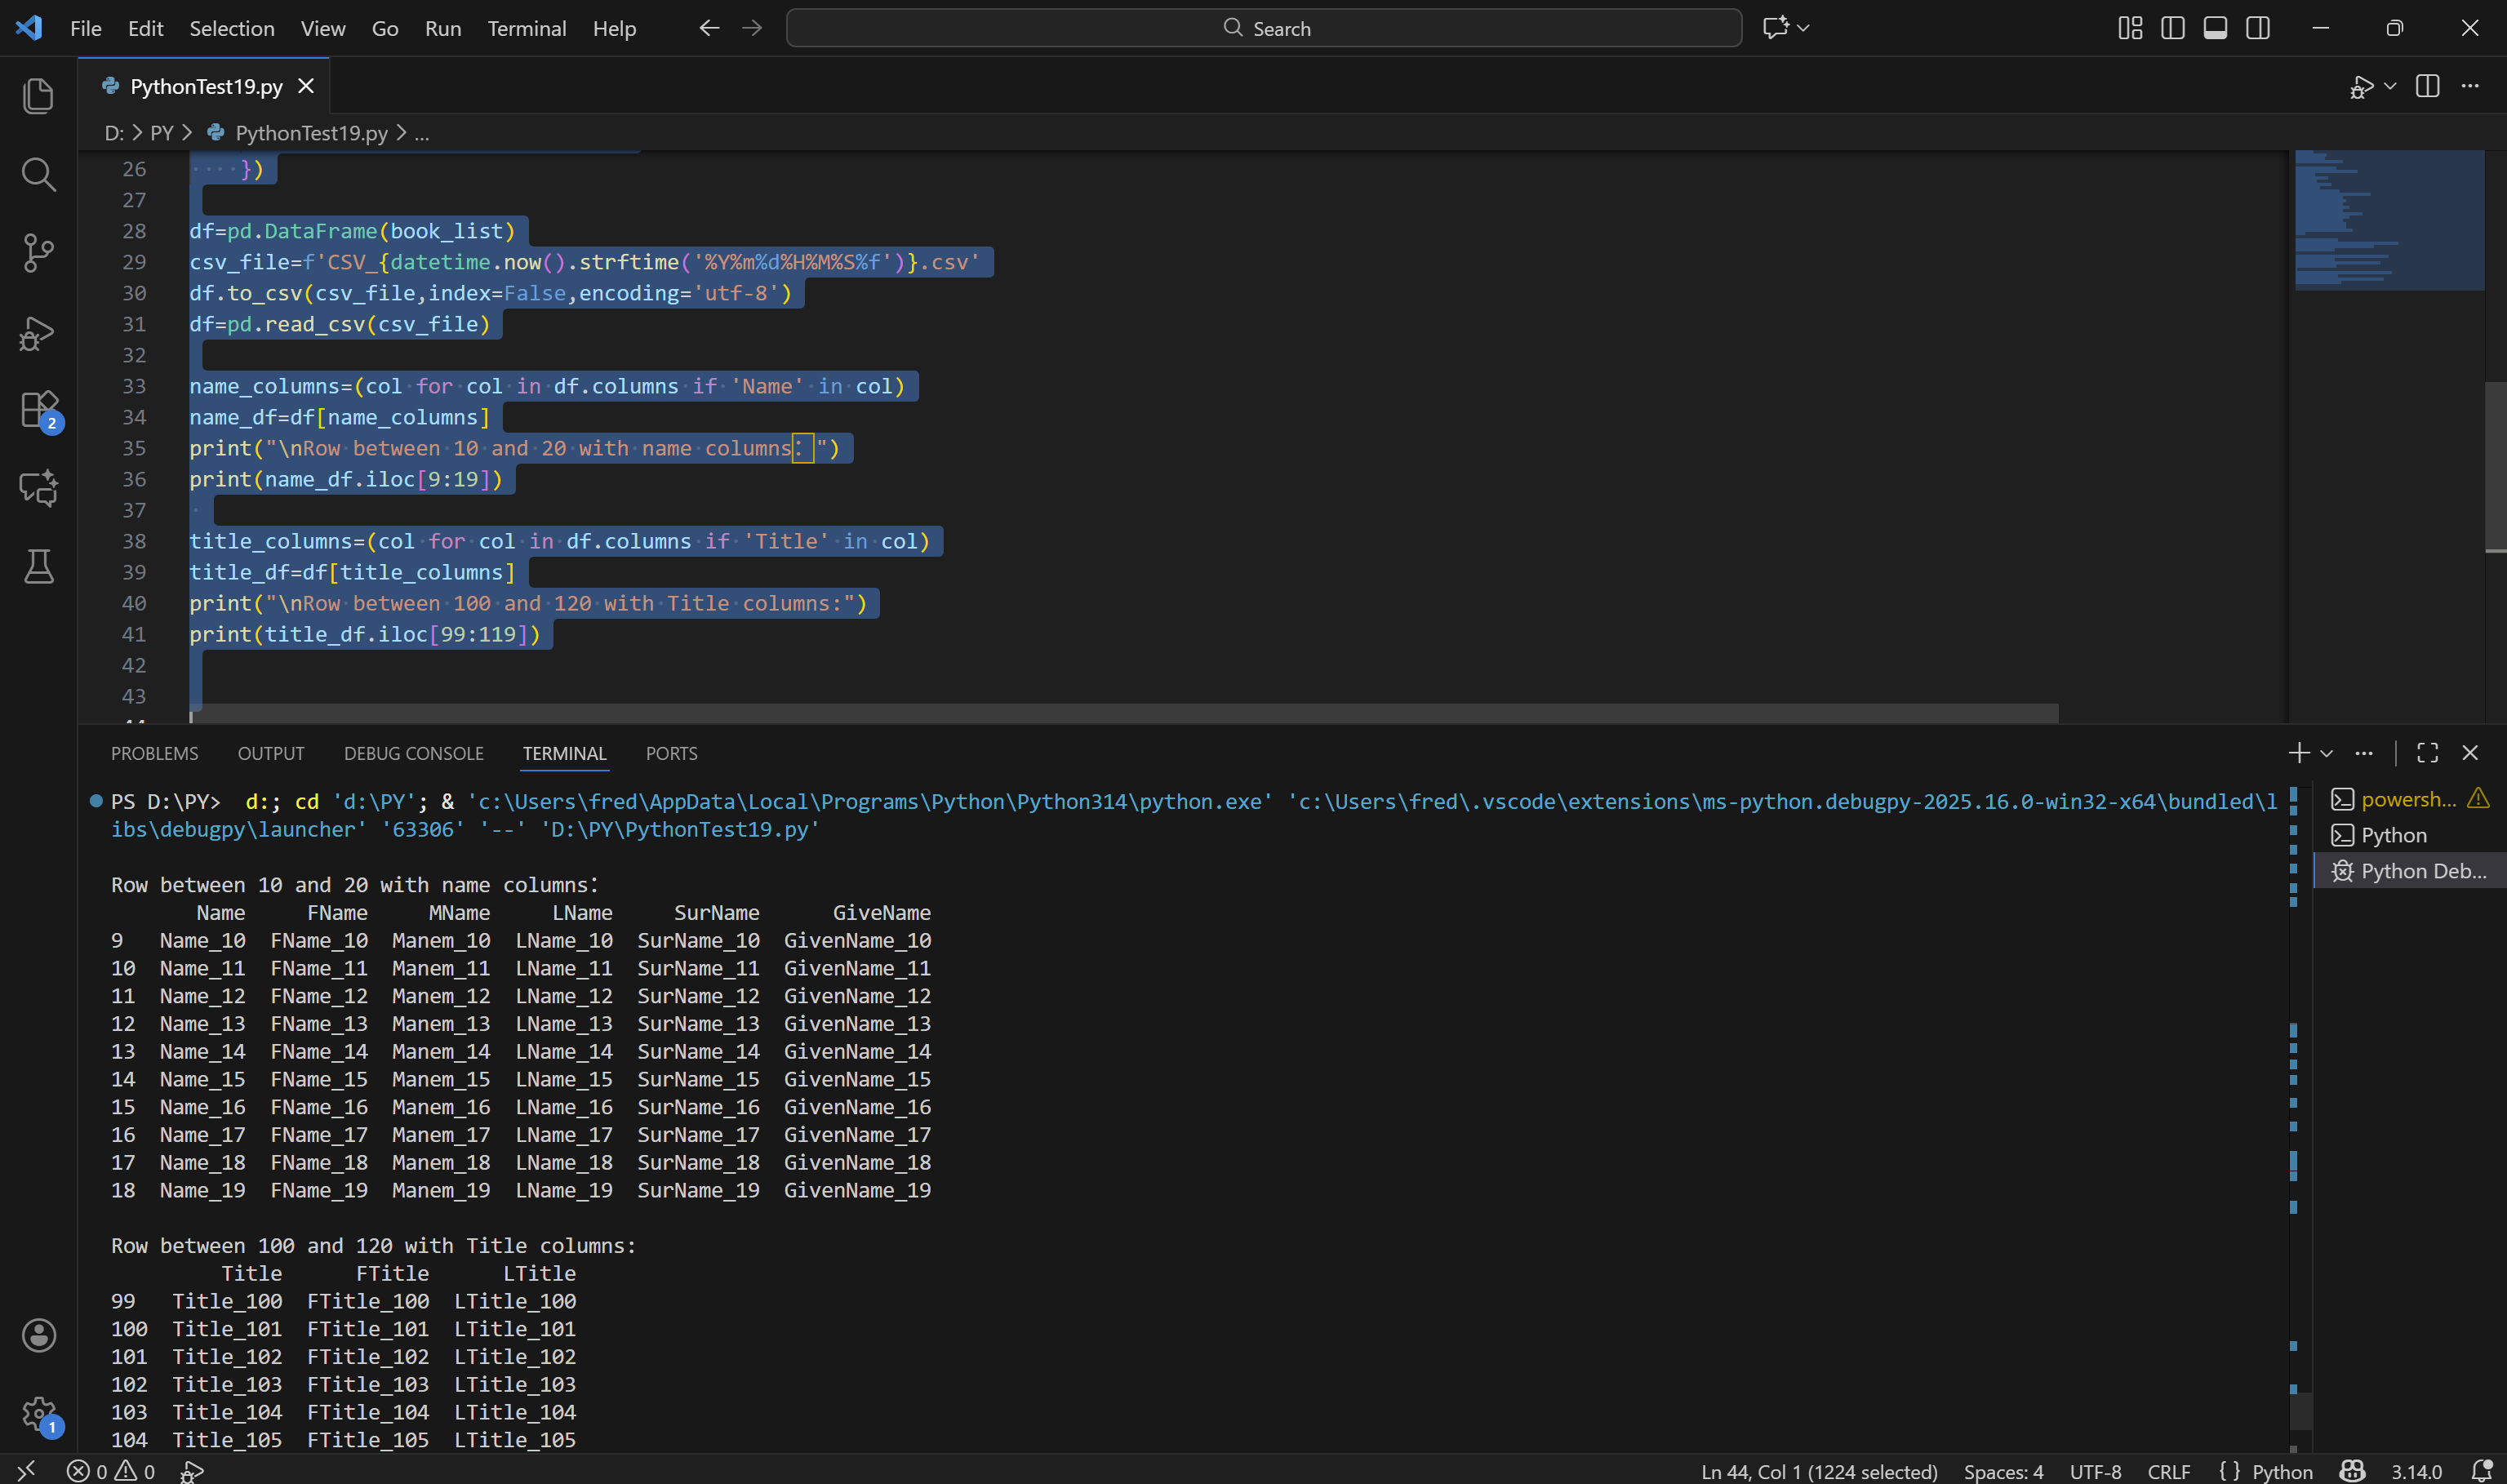Toggle the Secondary Side Bar layout button
The image size is (2507, 1484).
[2257, 28]
